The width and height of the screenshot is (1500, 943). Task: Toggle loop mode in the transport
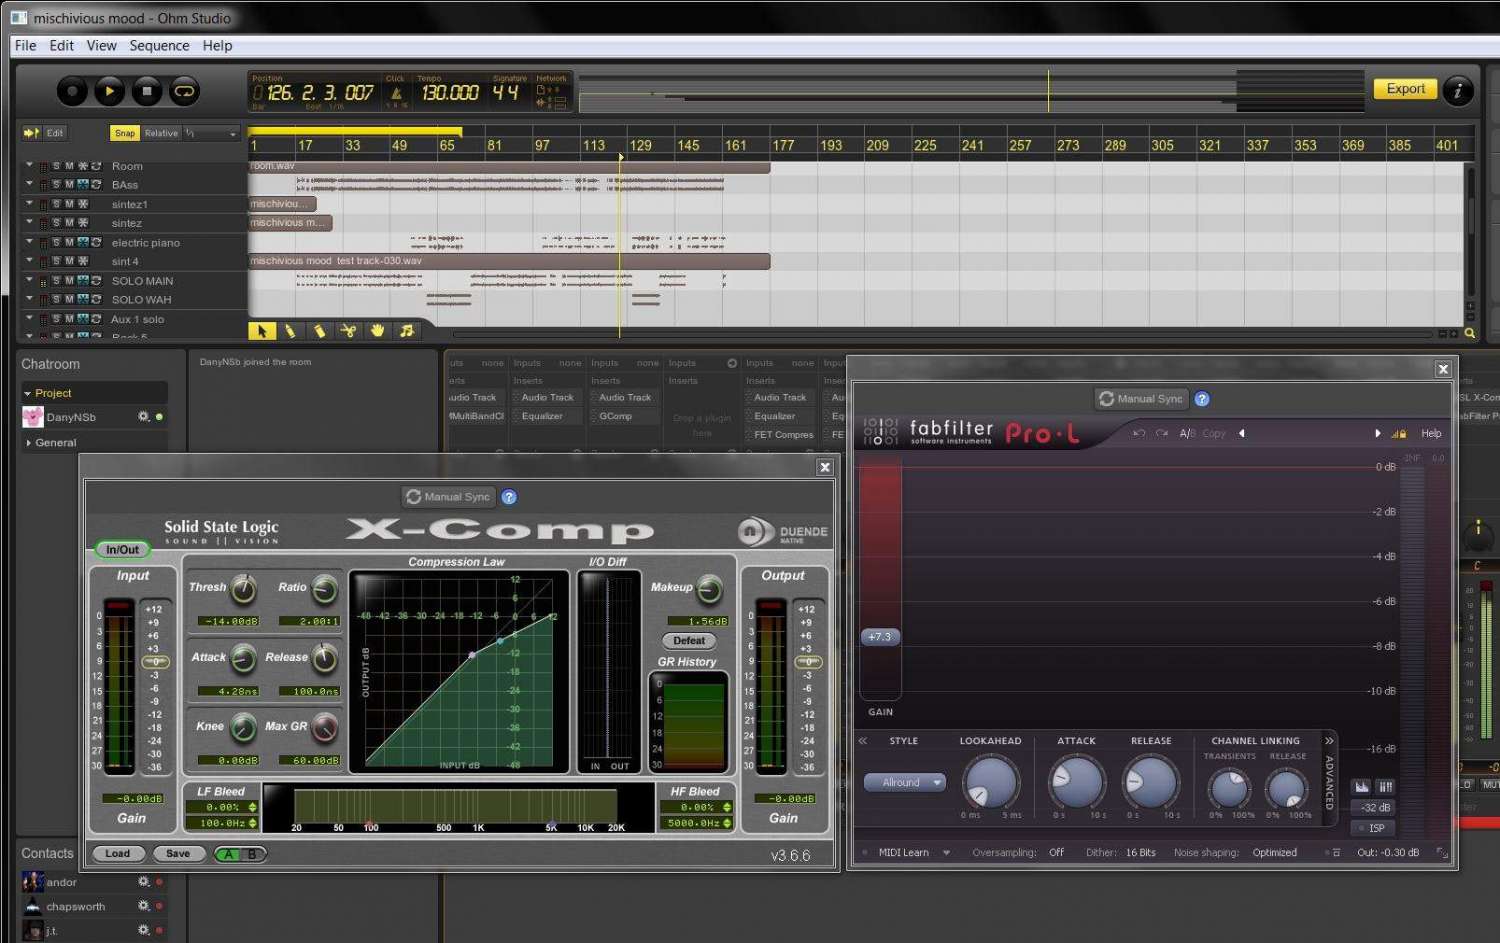pyautogui.click(x=185, y=92)
